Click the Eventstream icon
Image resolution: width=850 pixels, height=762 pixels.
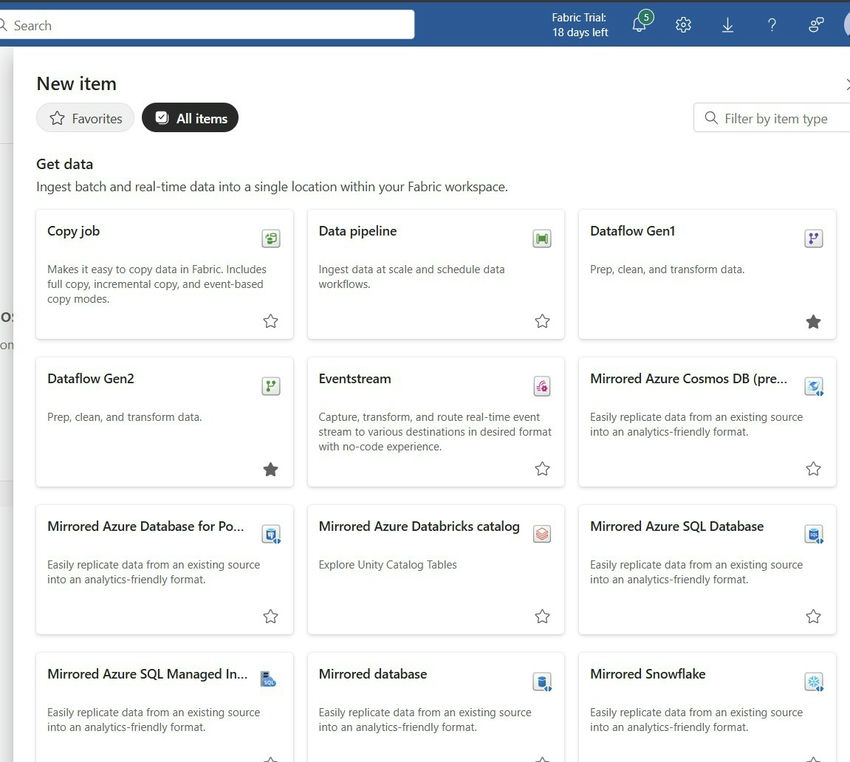541,386
